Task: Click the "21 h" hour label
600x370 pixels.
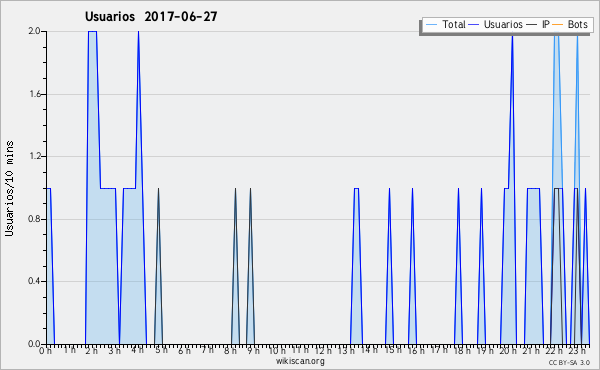Action: (532, 351)
